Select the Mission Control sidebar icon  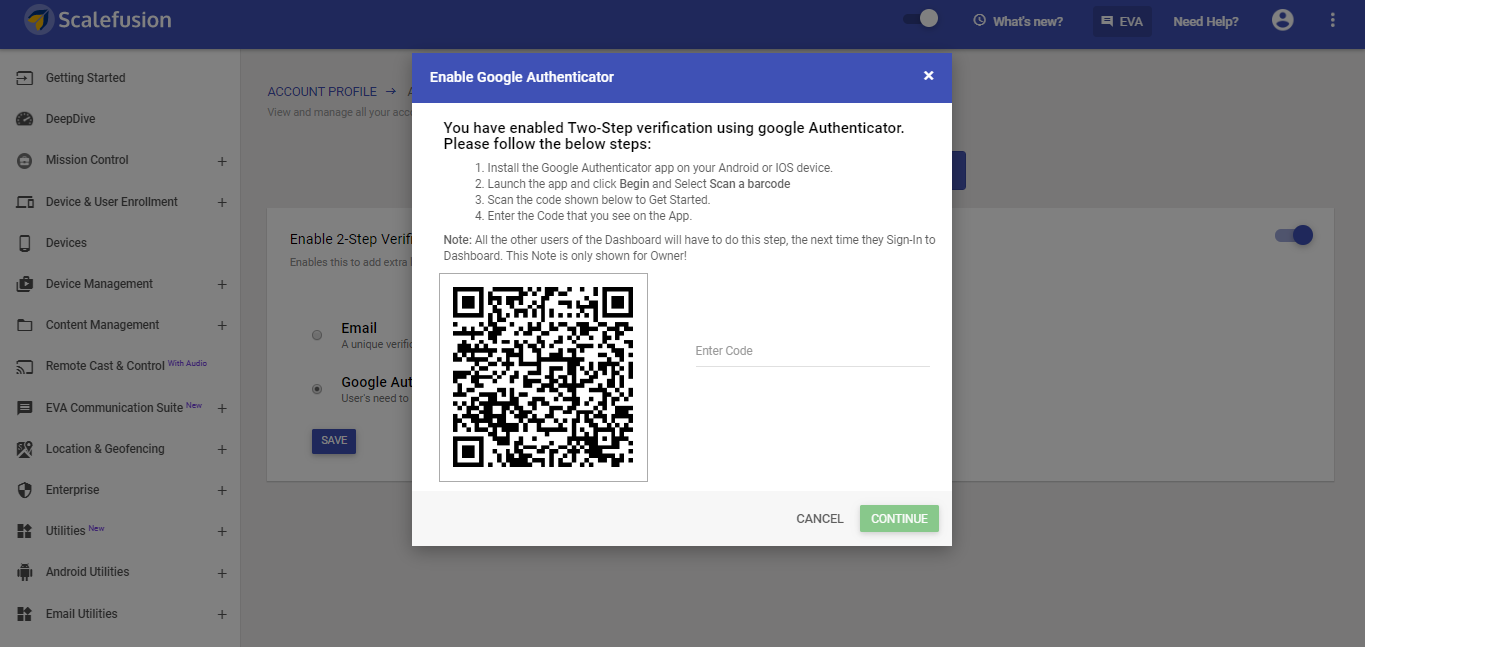25,160
